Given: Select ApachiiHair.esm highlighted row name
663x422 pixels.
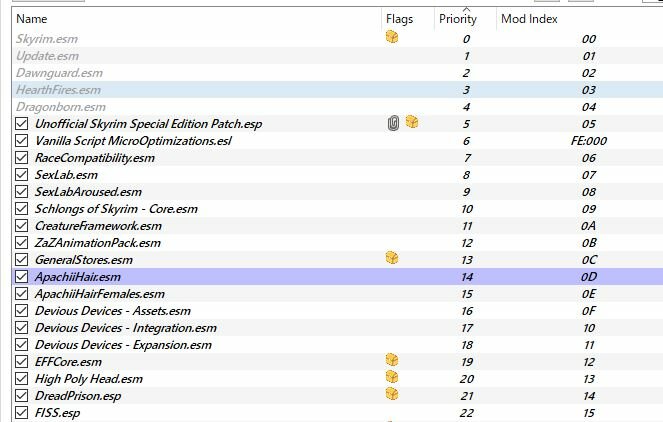Looking at the screenshot, I should pos(78,277).
